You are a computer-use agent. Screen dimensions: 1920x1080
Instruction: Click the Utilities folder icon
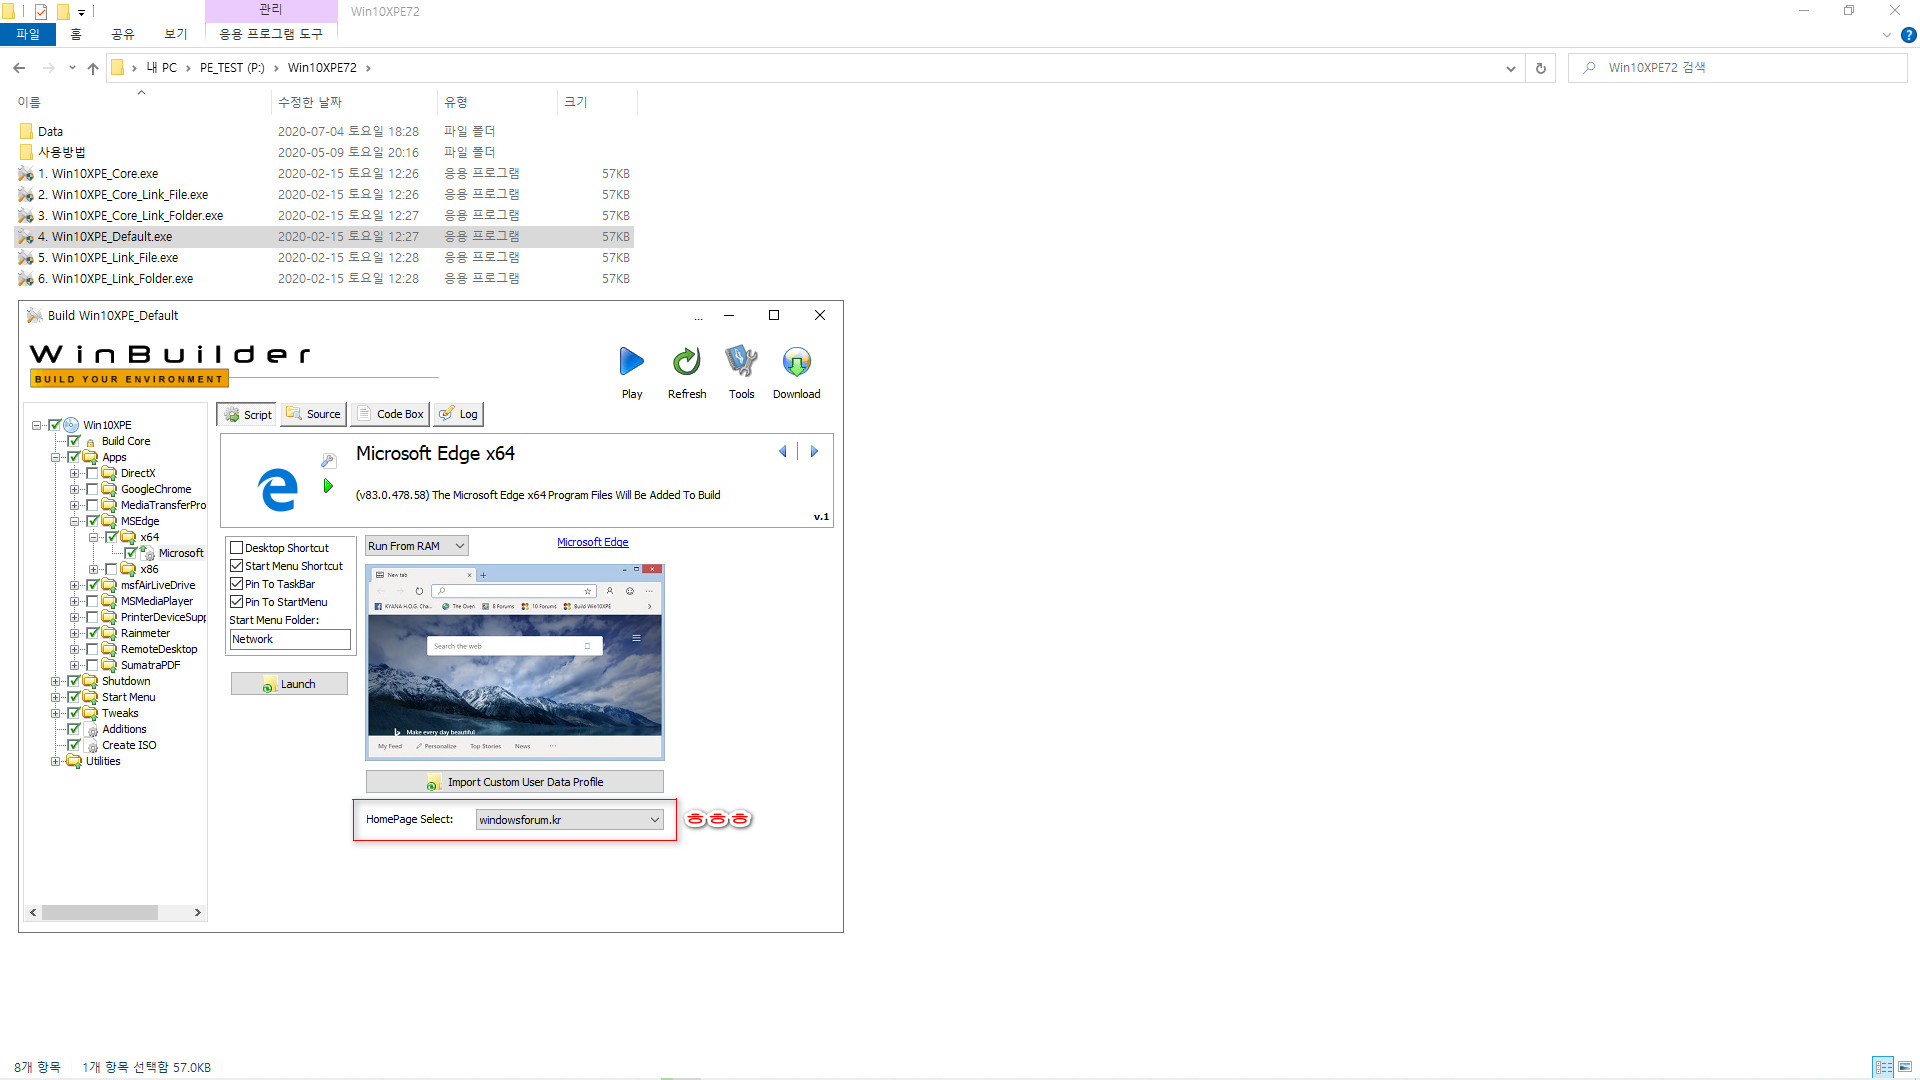tap(74, 761)
